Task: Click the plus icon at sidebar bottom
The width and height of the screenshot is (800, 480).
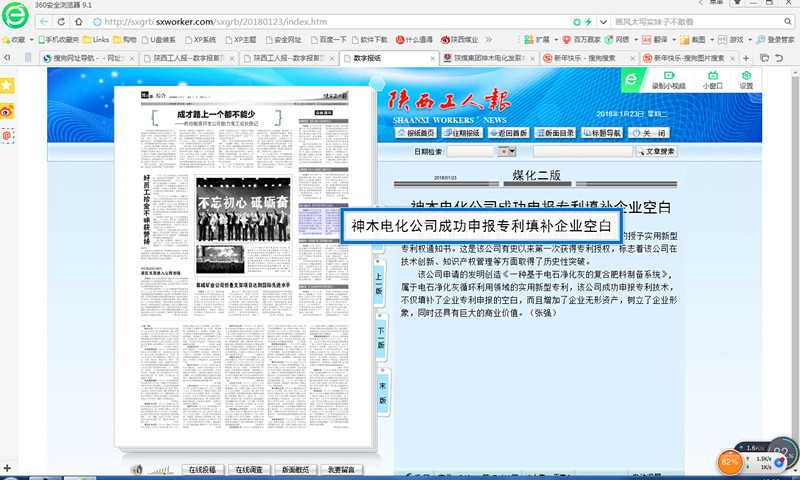Action: click(x=7, y=467)
